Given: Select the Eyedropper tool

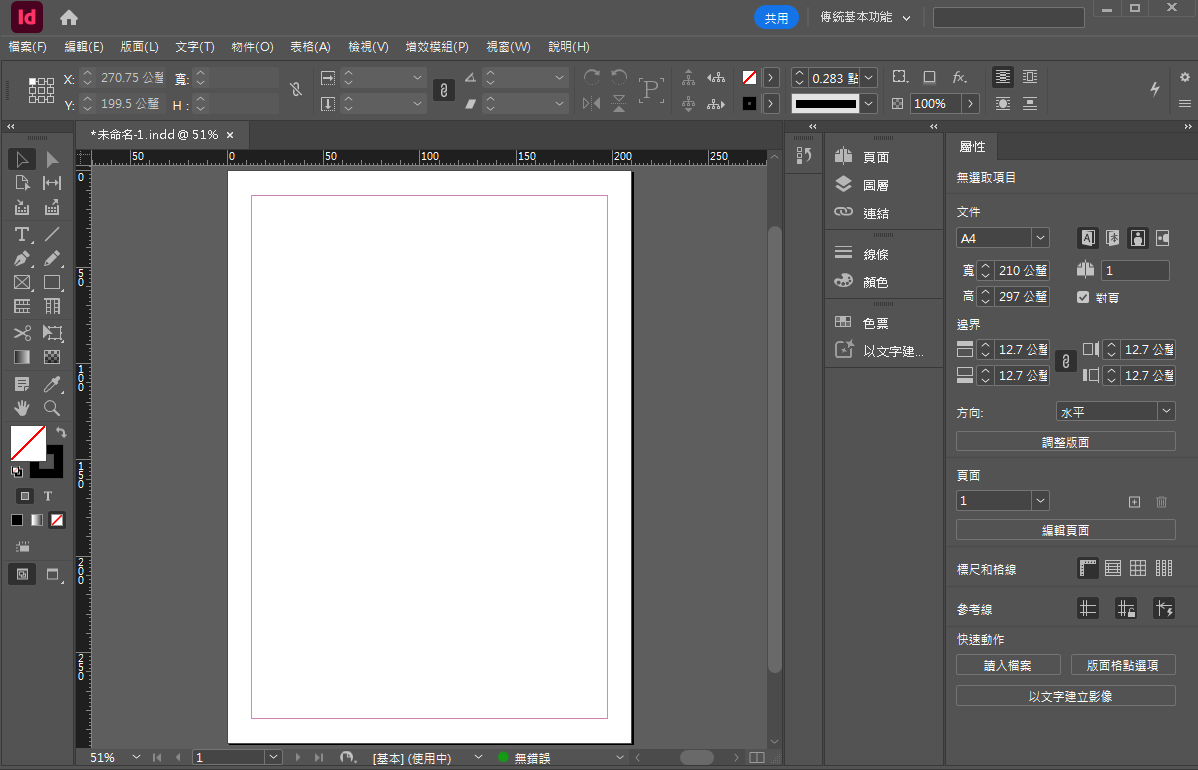Looking at the screenshot, I should tap(52, 383).
